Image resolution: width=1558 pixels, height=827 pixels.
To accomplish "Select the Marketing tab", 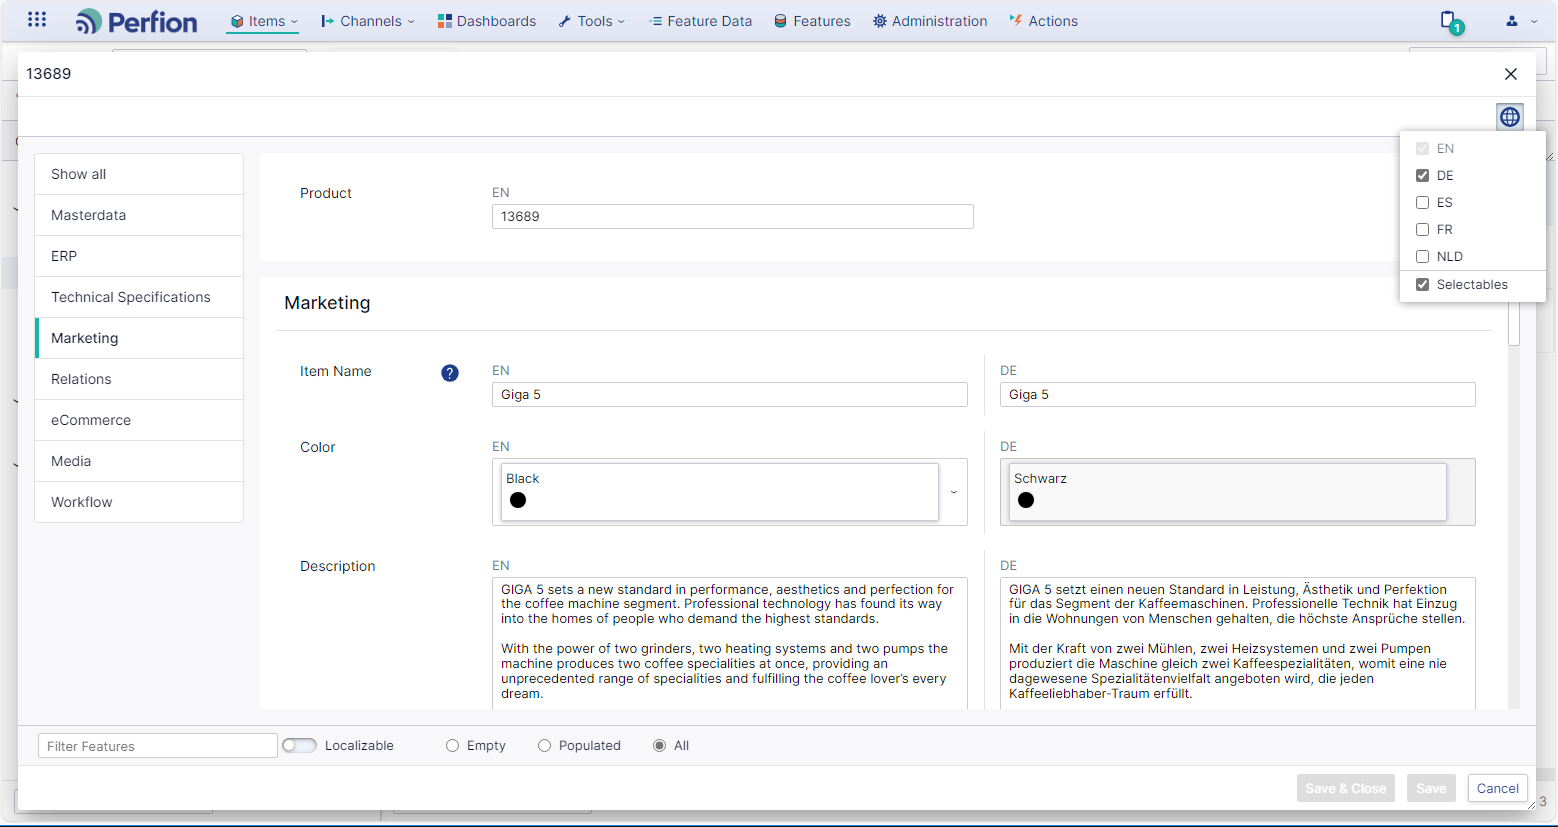I will [139, 338].
